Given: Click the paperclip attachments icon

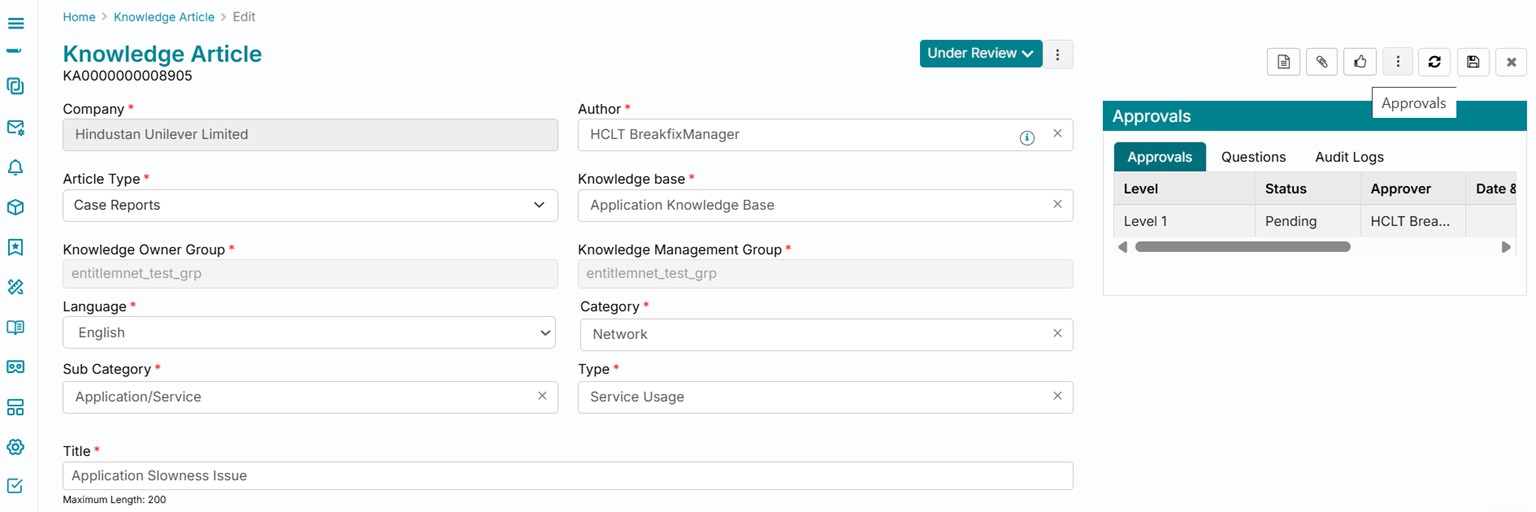Looking at the screenshot, I should click(1321, 62).
